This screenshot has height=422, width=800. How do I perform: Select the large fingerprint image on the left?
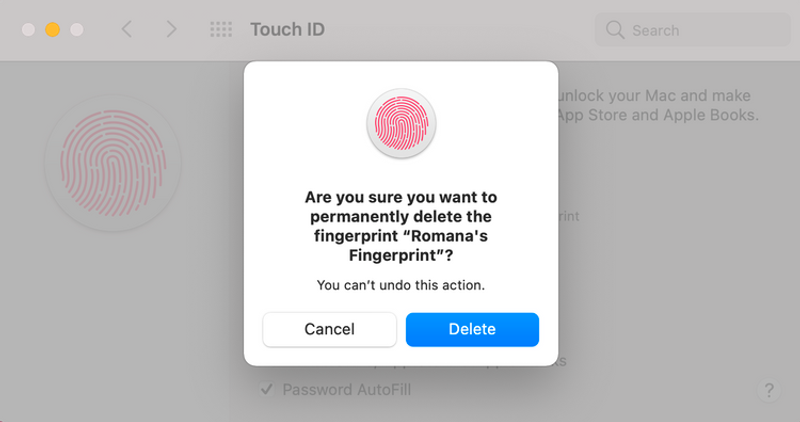coord(113,163)
